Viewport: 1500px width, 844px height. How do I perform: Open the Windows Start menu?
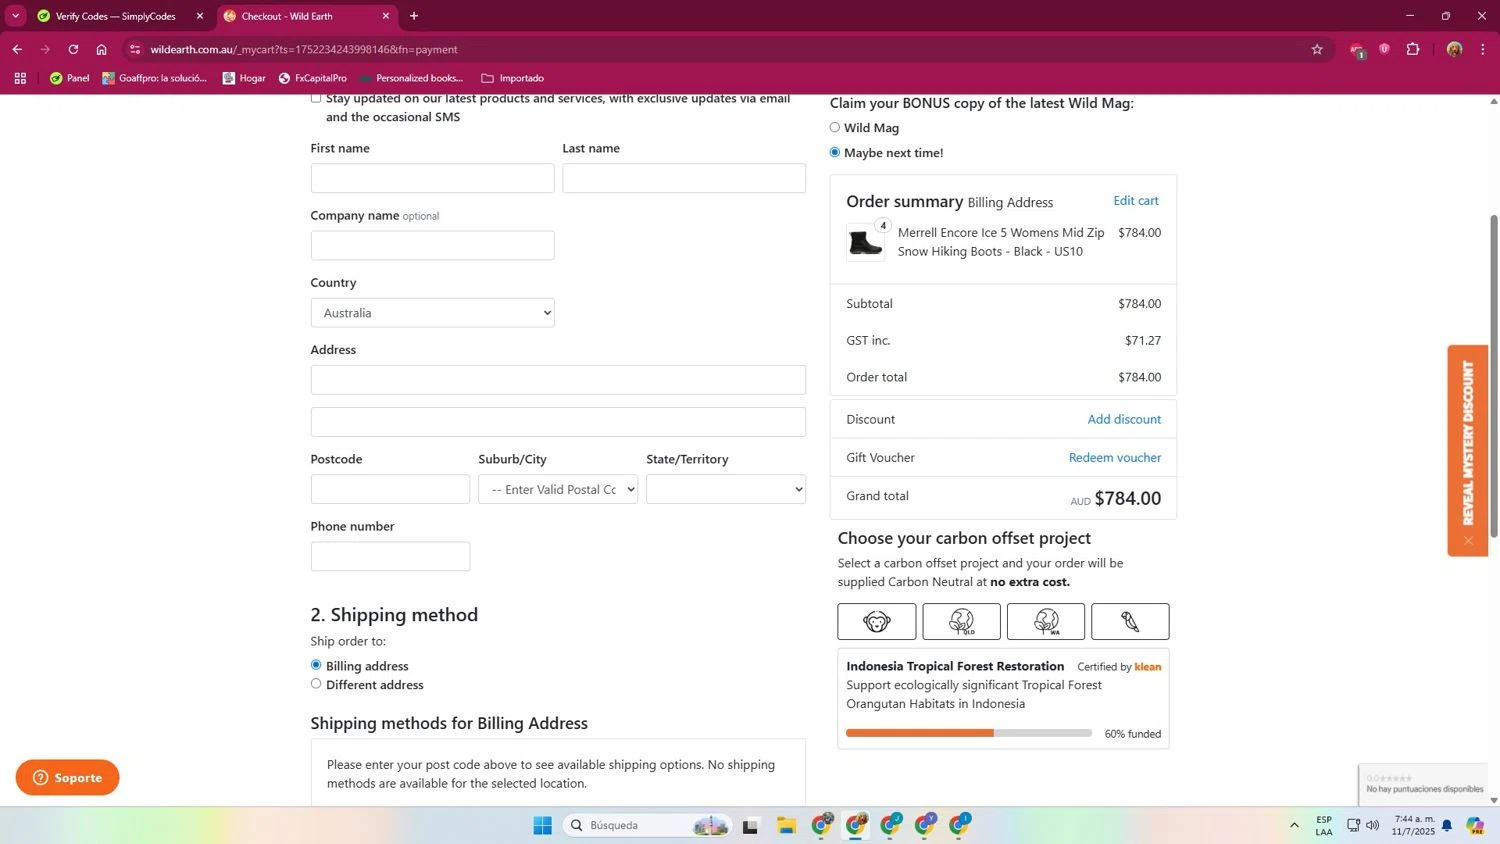pos(542,825)
